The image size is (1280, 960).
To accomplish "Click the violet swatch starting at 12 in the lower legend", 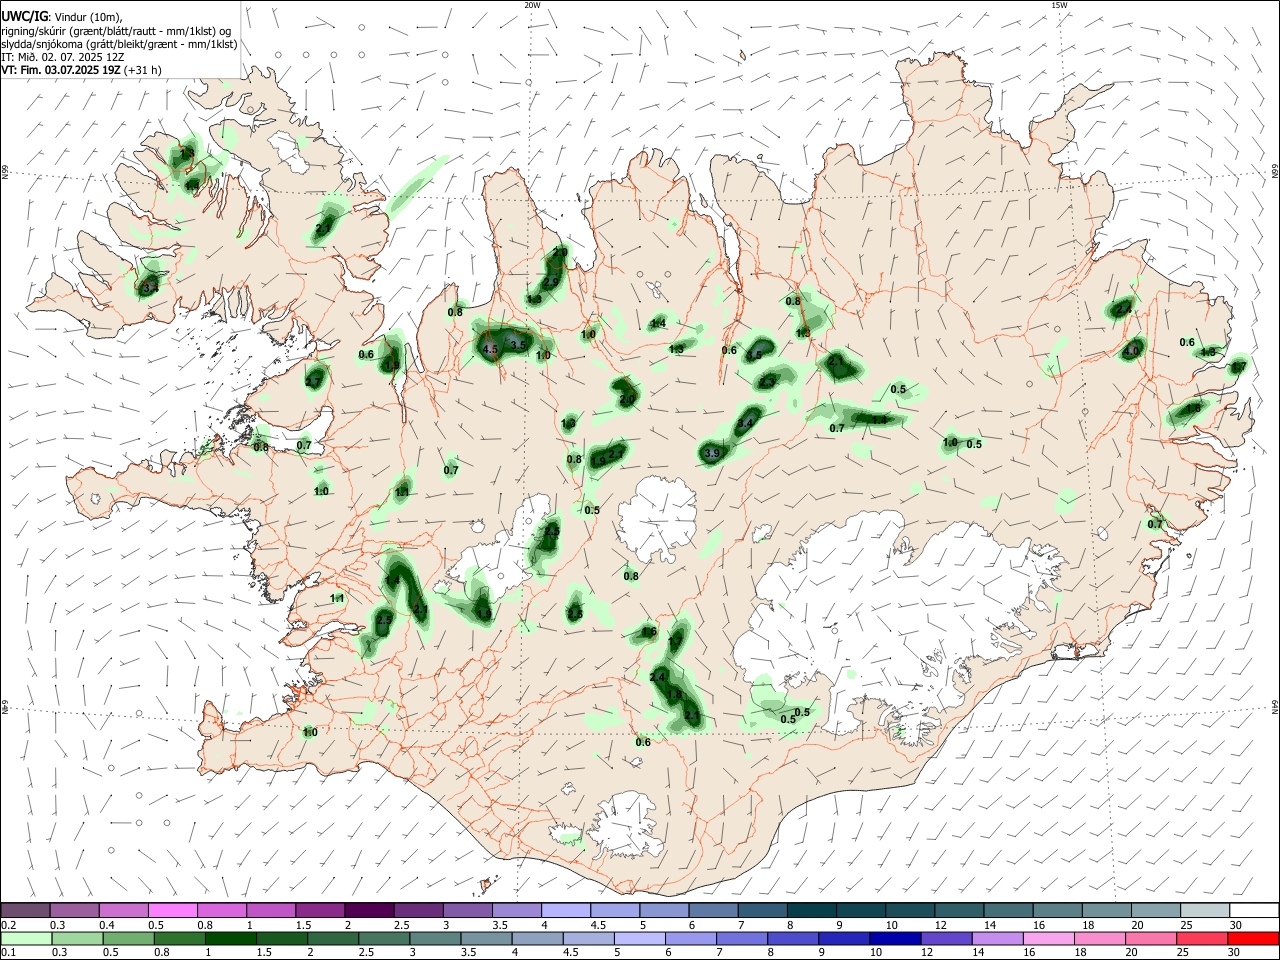I will [945, 938].
